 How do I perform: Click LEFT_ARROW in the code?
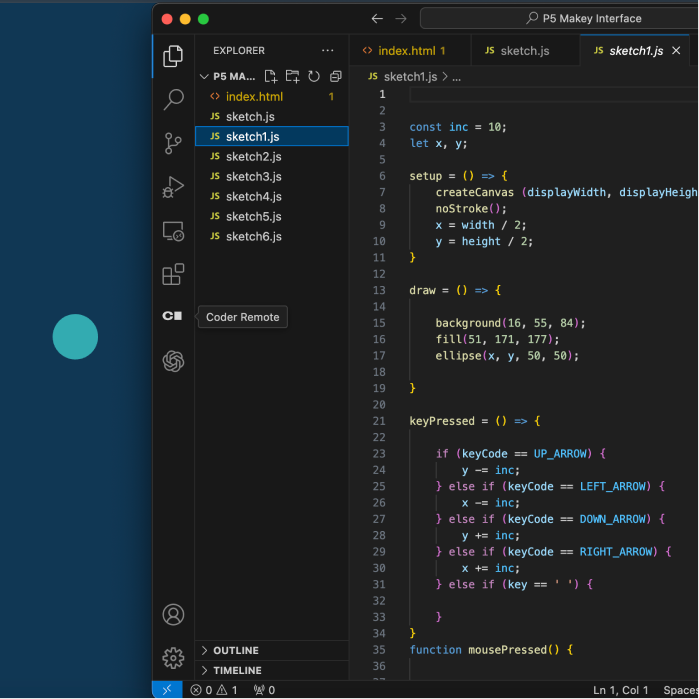click(613, 486)
